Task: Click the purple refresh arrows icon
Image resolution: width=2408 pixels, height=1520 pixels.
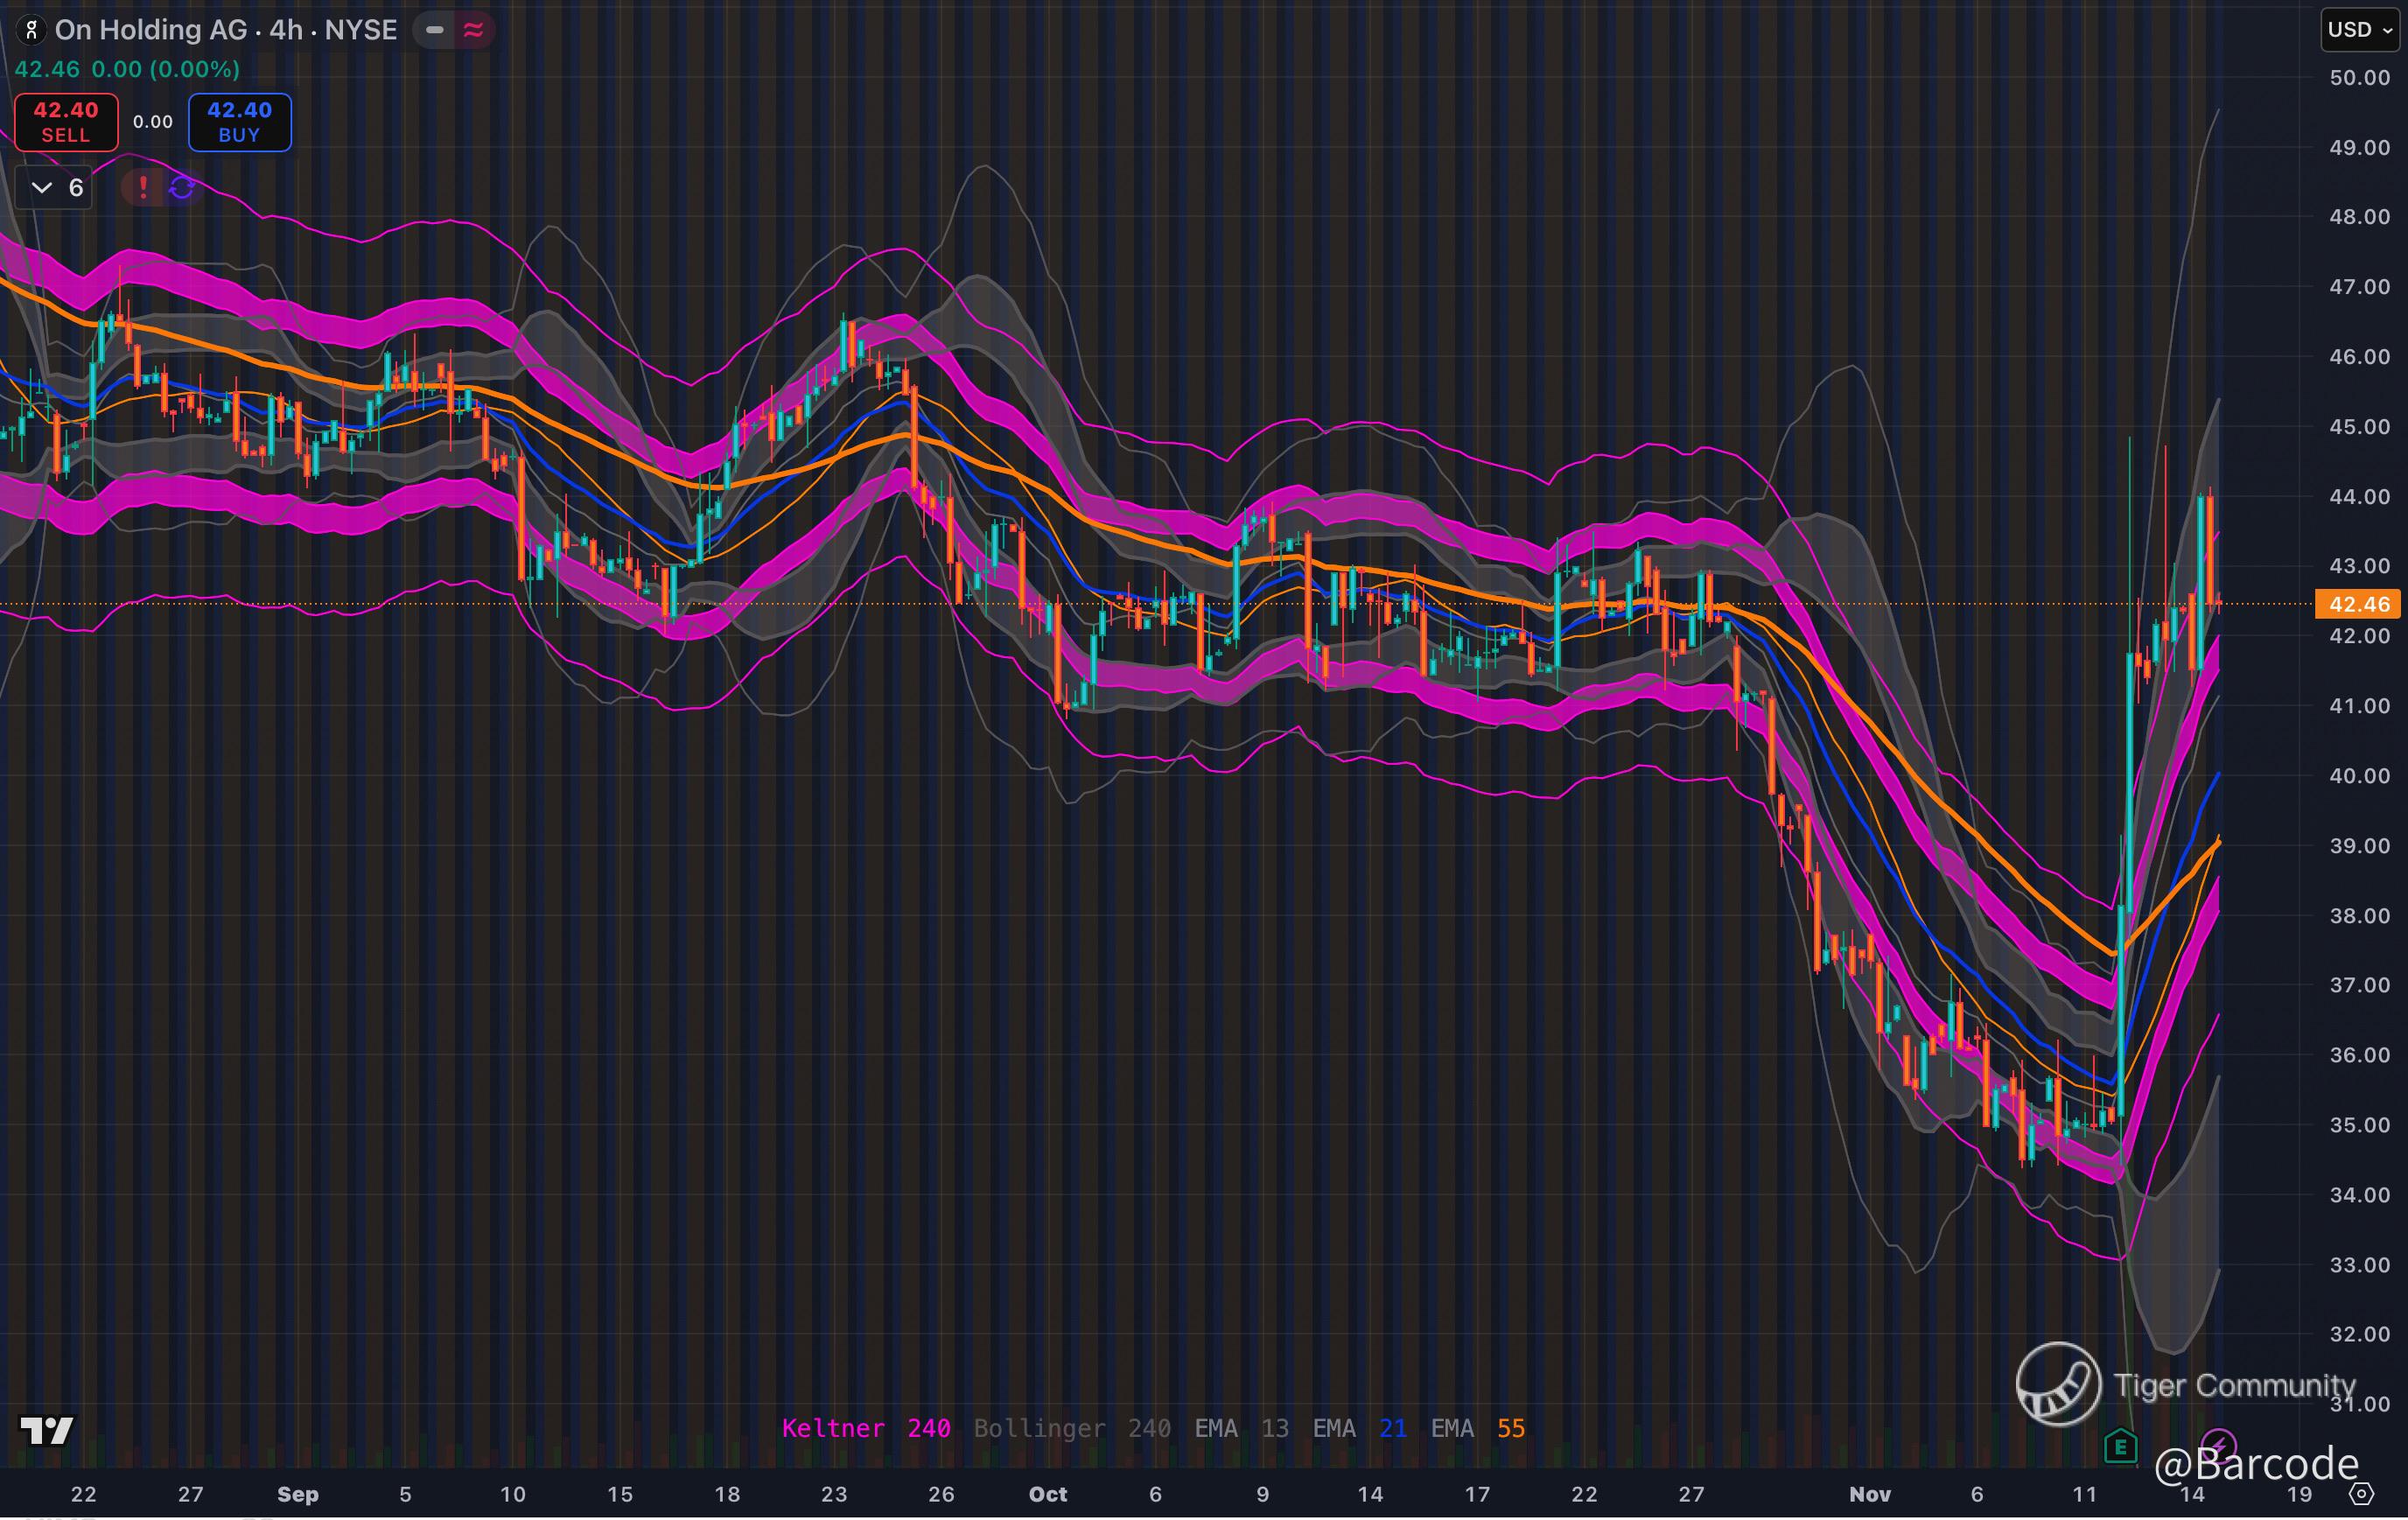Action: tap(182, 187)
